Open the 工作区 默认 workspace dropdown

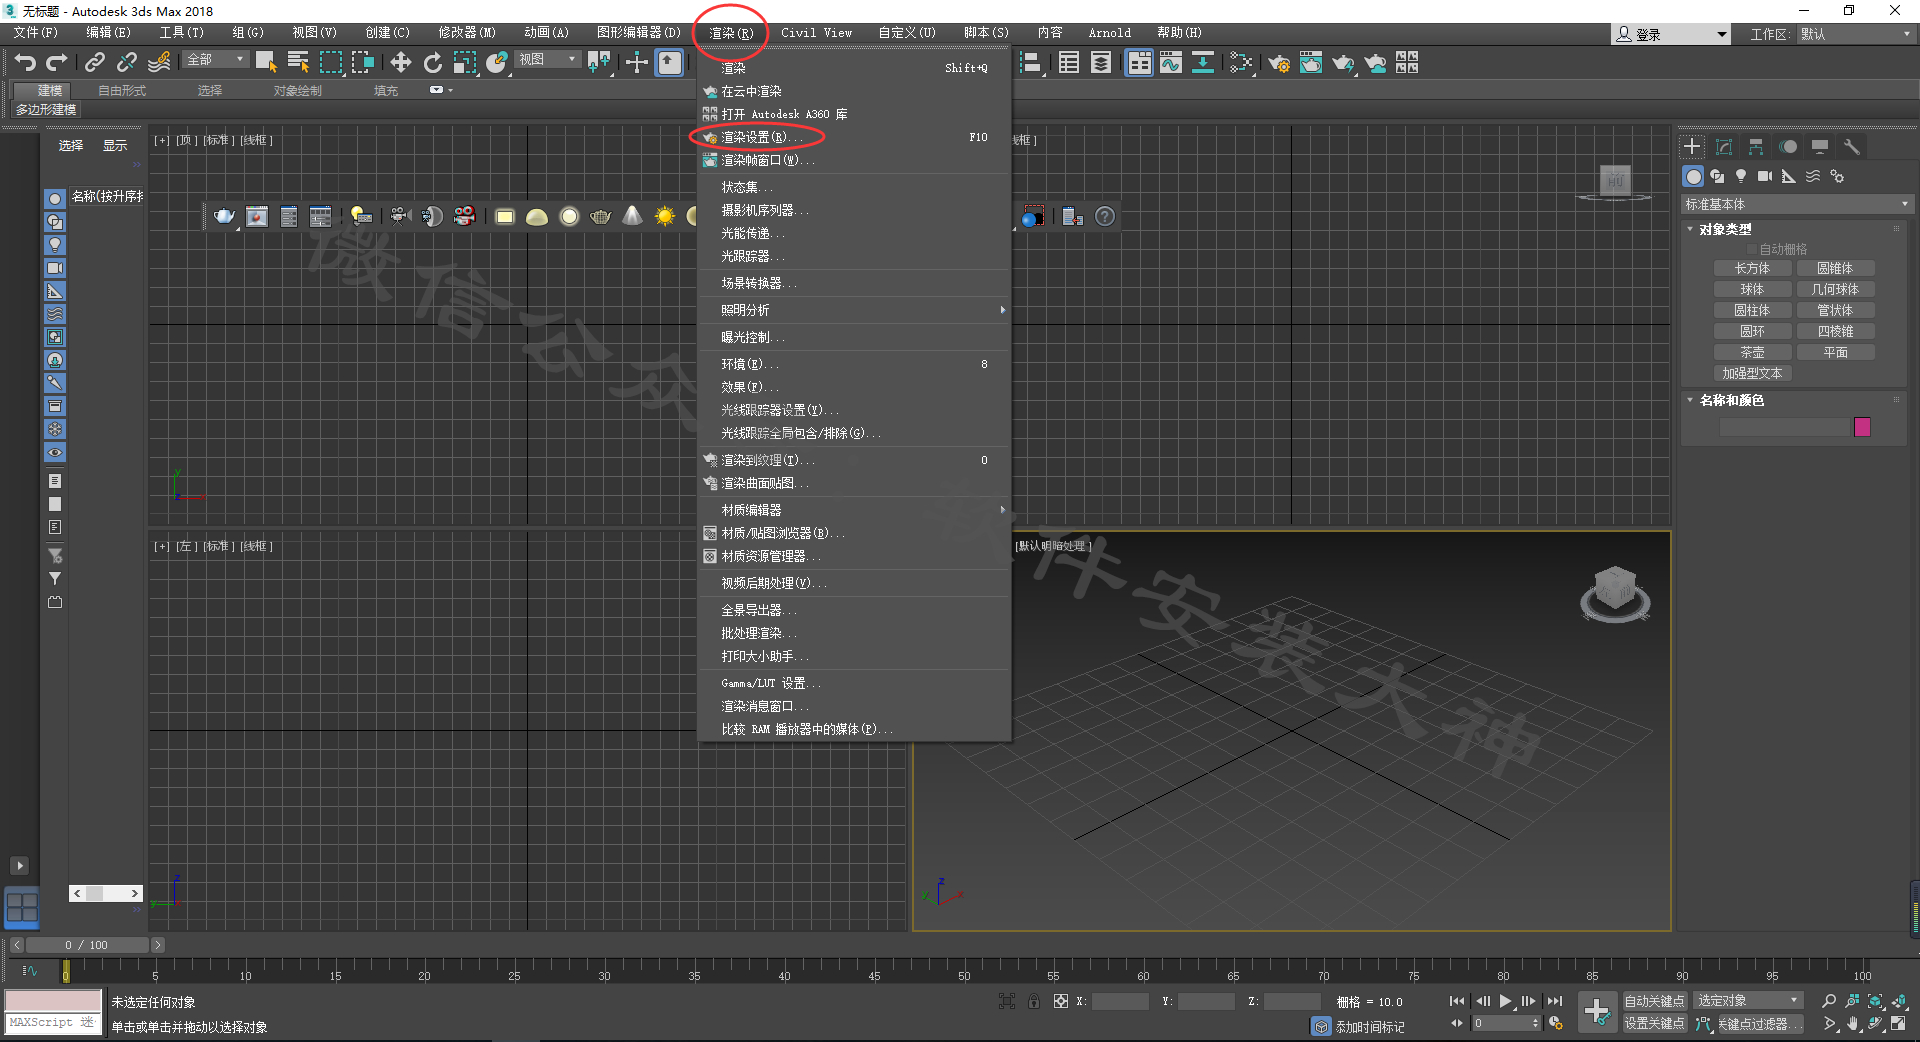(1856, 34)
